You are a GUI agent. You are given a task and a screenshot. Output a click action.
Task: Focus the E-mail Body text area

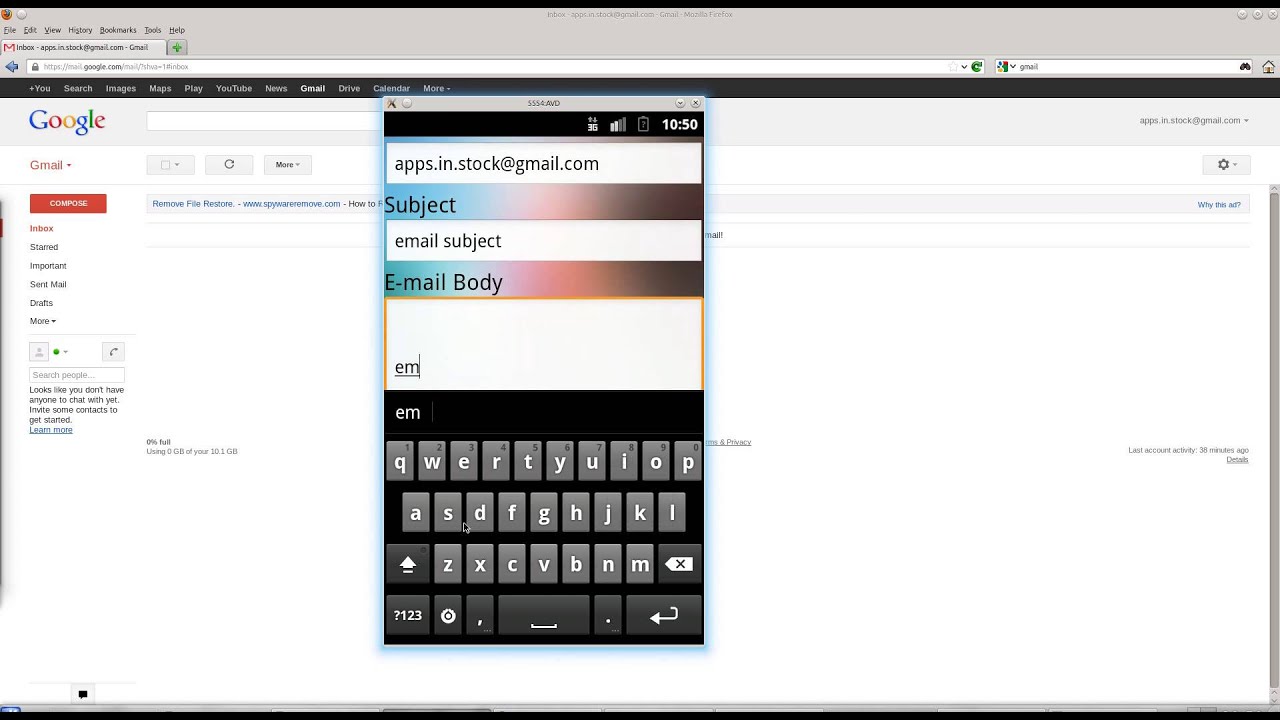544,344
